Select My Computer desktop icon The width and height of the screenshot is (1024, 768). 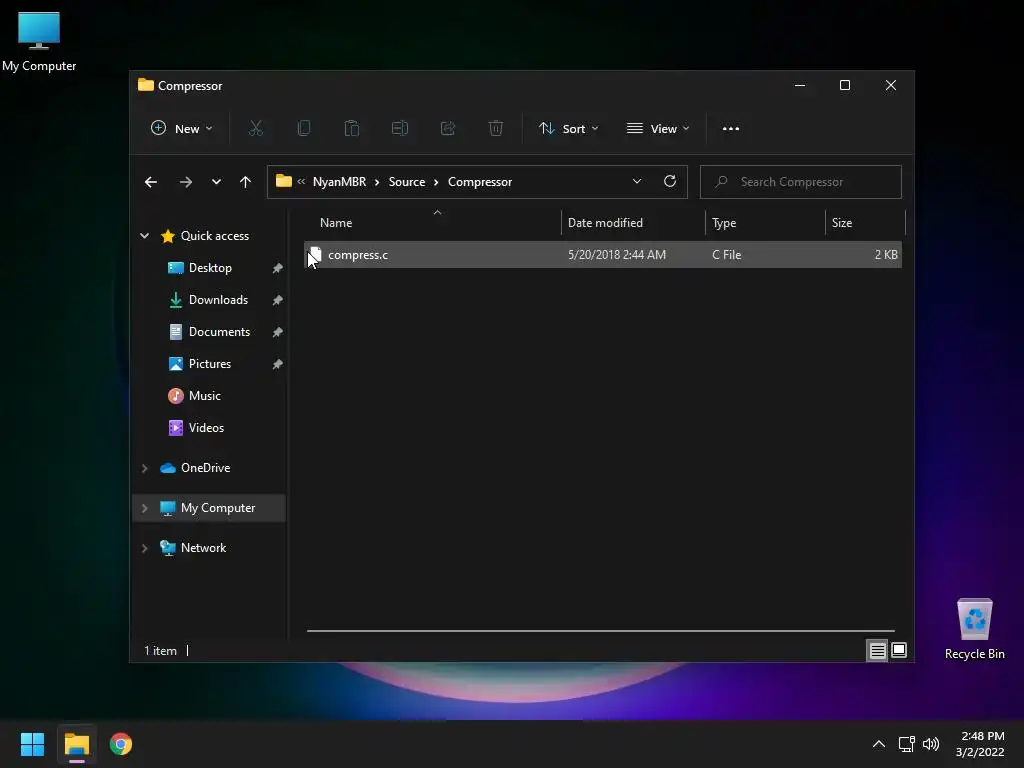[39, 42]
